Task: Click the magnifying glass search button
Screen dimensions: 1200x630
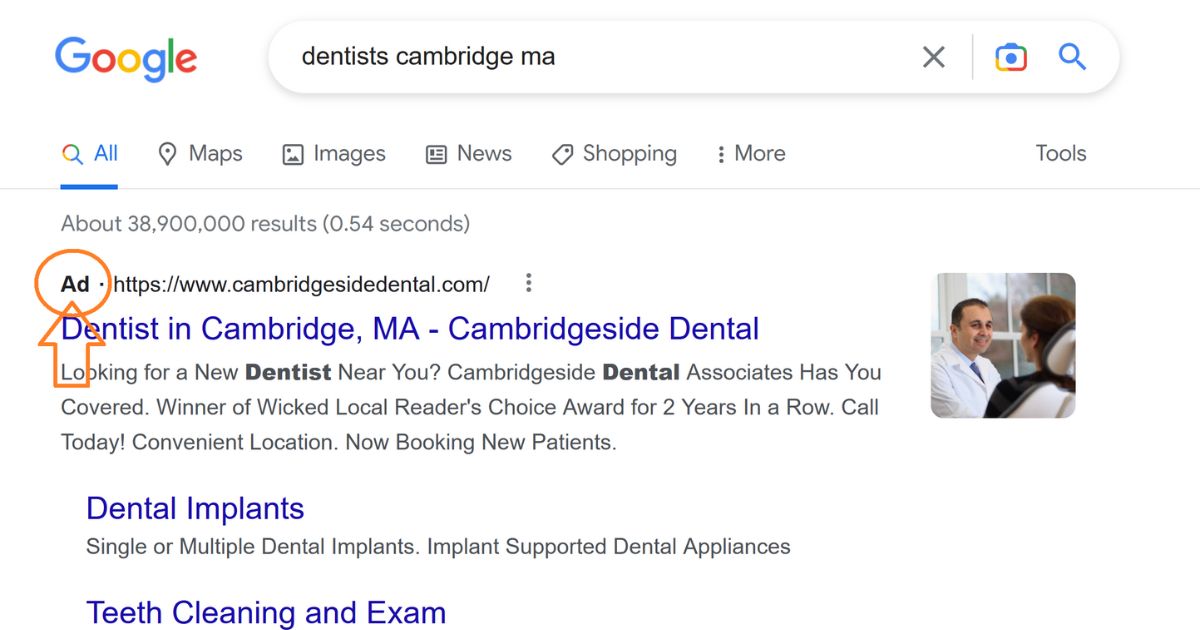Action: pos(1072,57)
